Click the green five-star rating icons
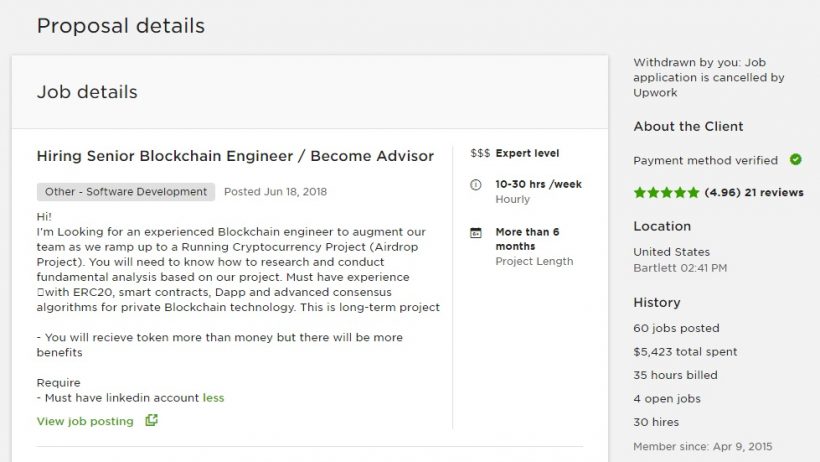Viewport: 820px width, 462px height. [x=666, y=192]
